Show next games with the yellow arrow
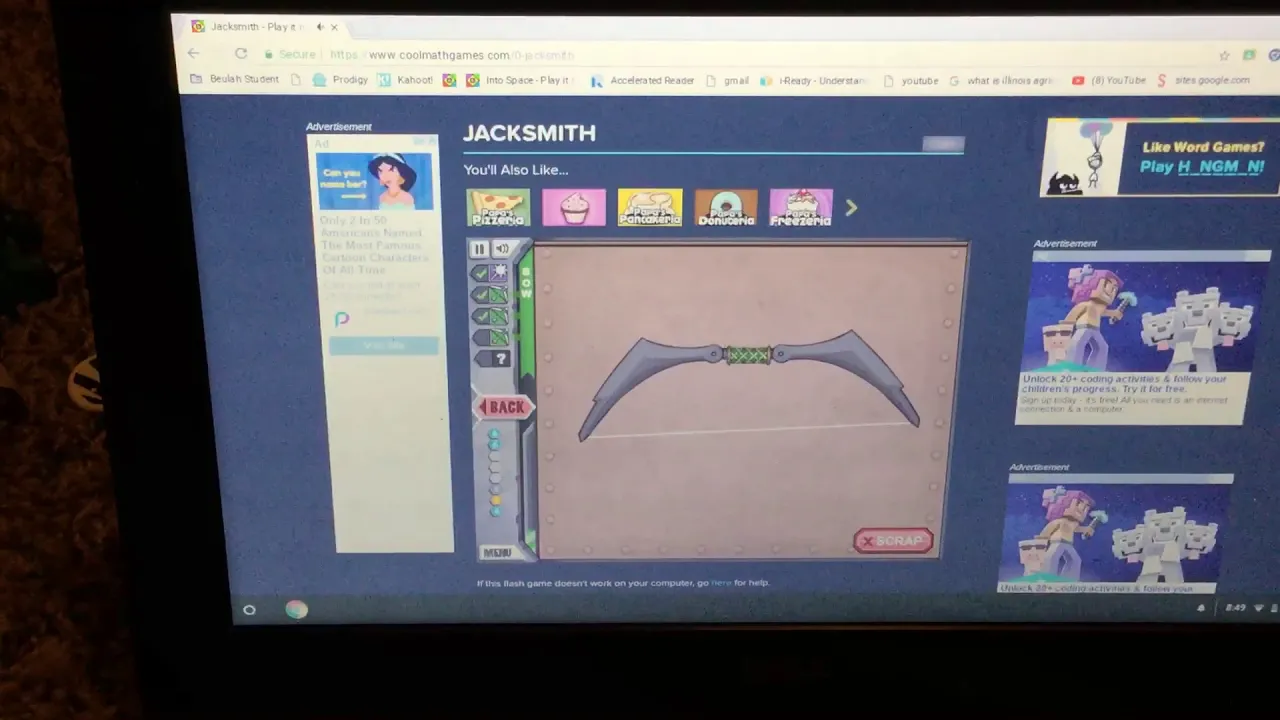Screen dimensions: 1280x720 pos(851,208)
